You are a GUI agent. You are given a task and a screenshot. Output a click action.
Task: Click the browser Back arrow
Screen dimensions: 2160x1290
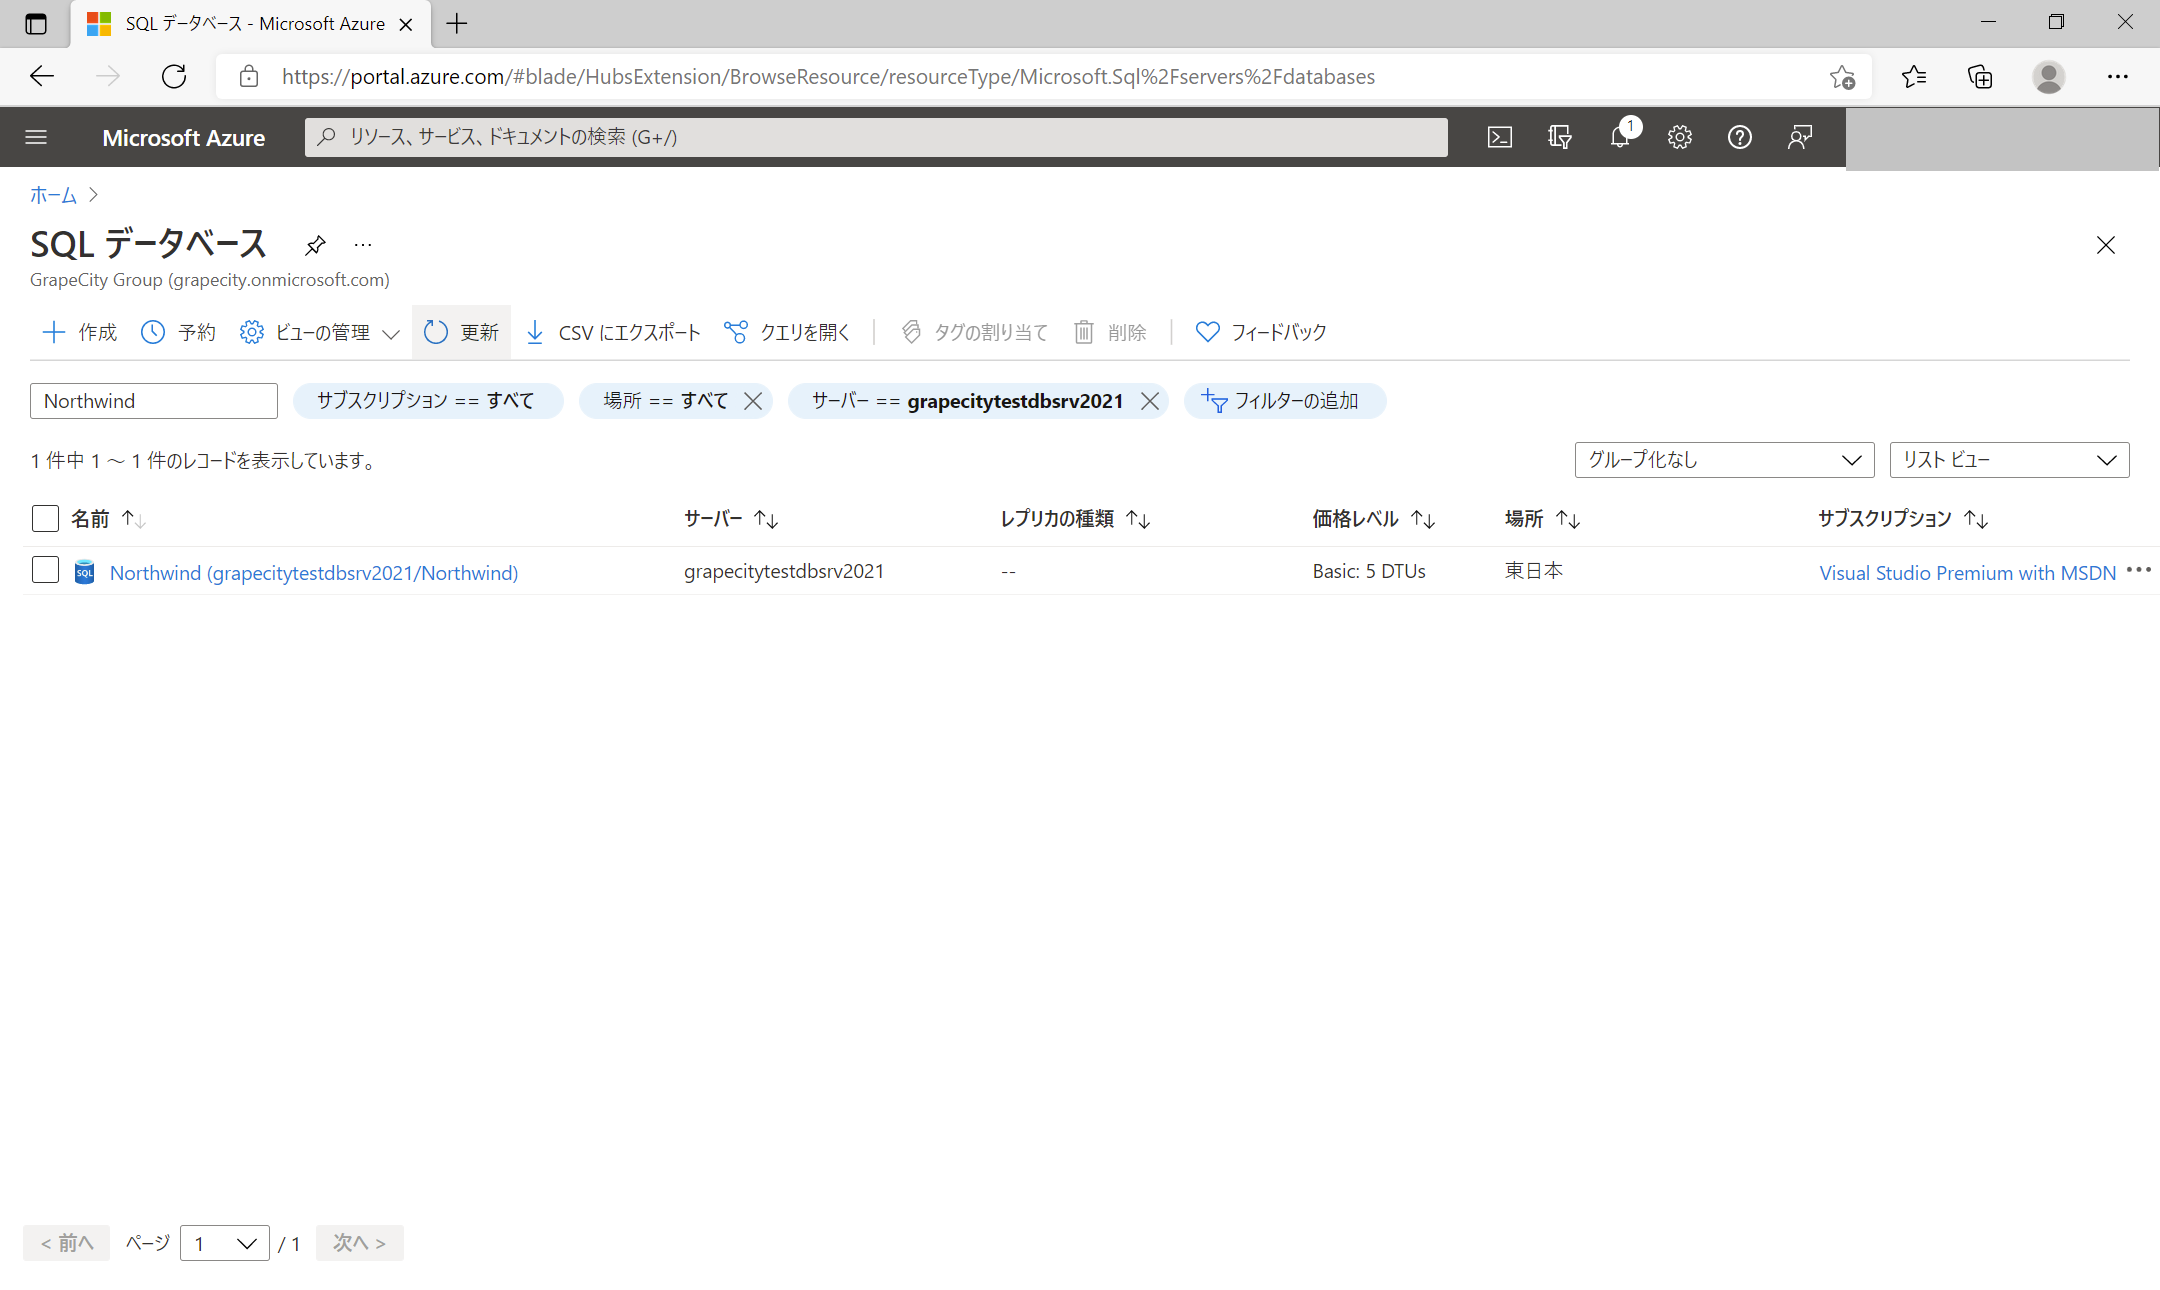click(42, 76)
